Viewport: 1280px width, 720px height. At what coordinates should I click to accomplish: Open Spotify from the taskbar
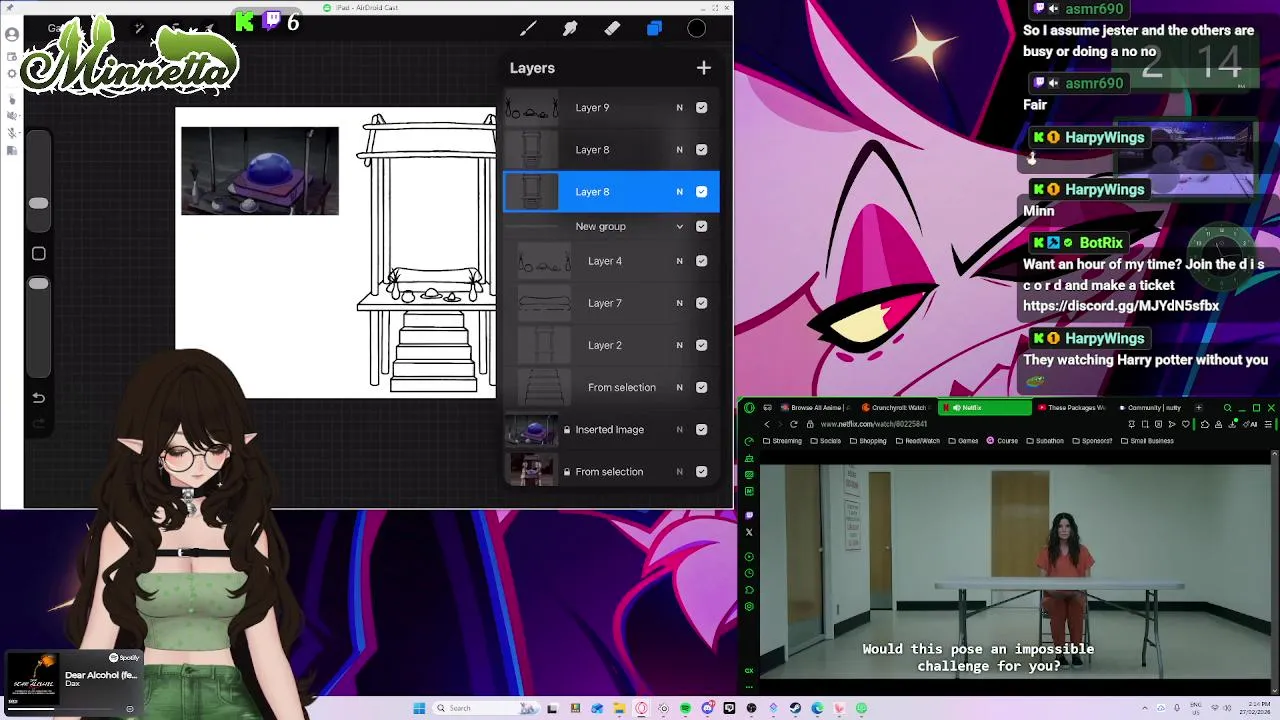[x=685, y=708]
